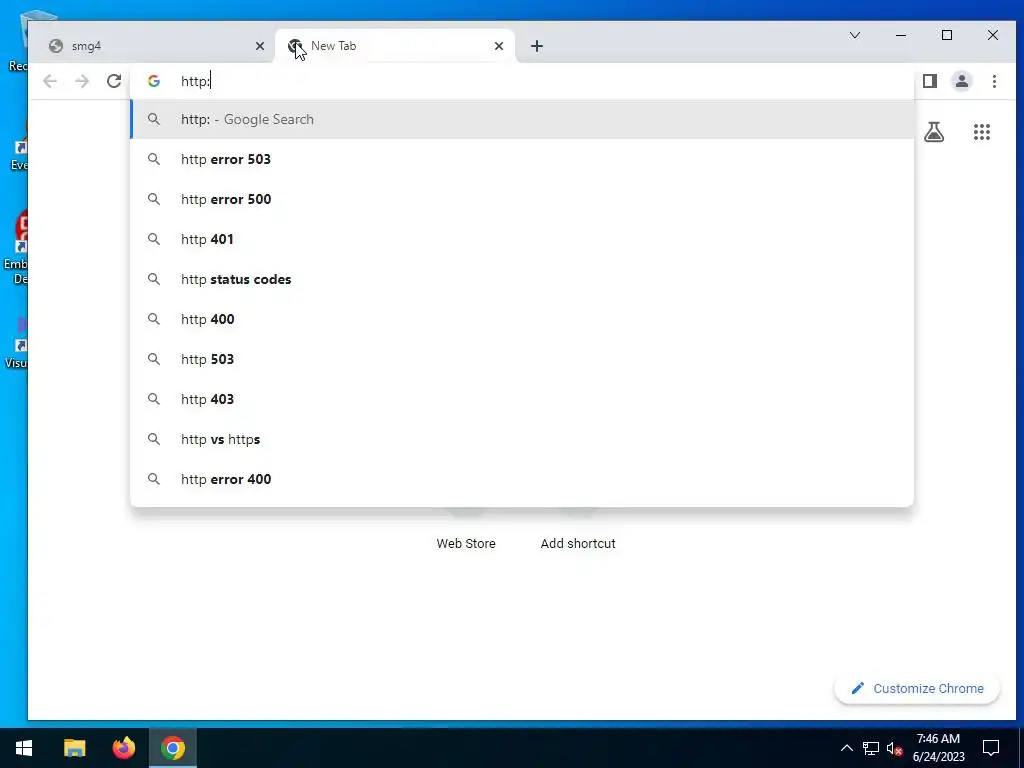Open the network status tray icon

pyautogui.click(x=871, y=748)
